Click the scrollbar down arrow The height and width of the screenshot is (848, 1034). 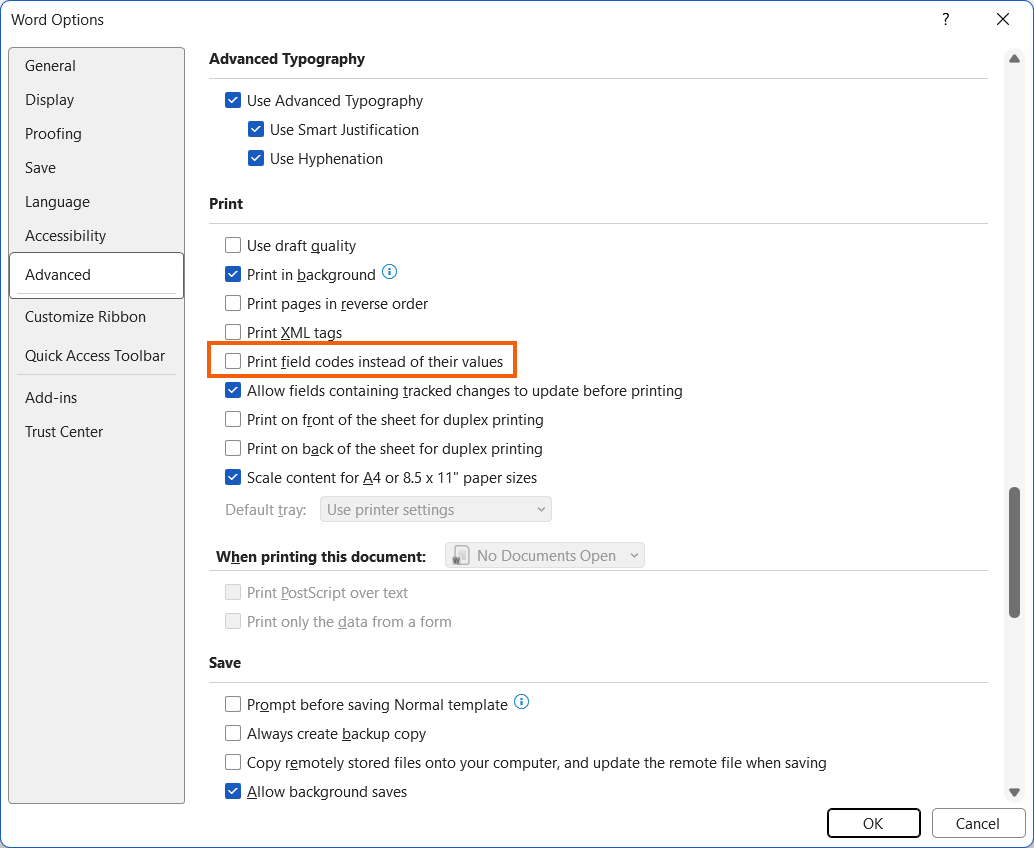(1014, 792)
